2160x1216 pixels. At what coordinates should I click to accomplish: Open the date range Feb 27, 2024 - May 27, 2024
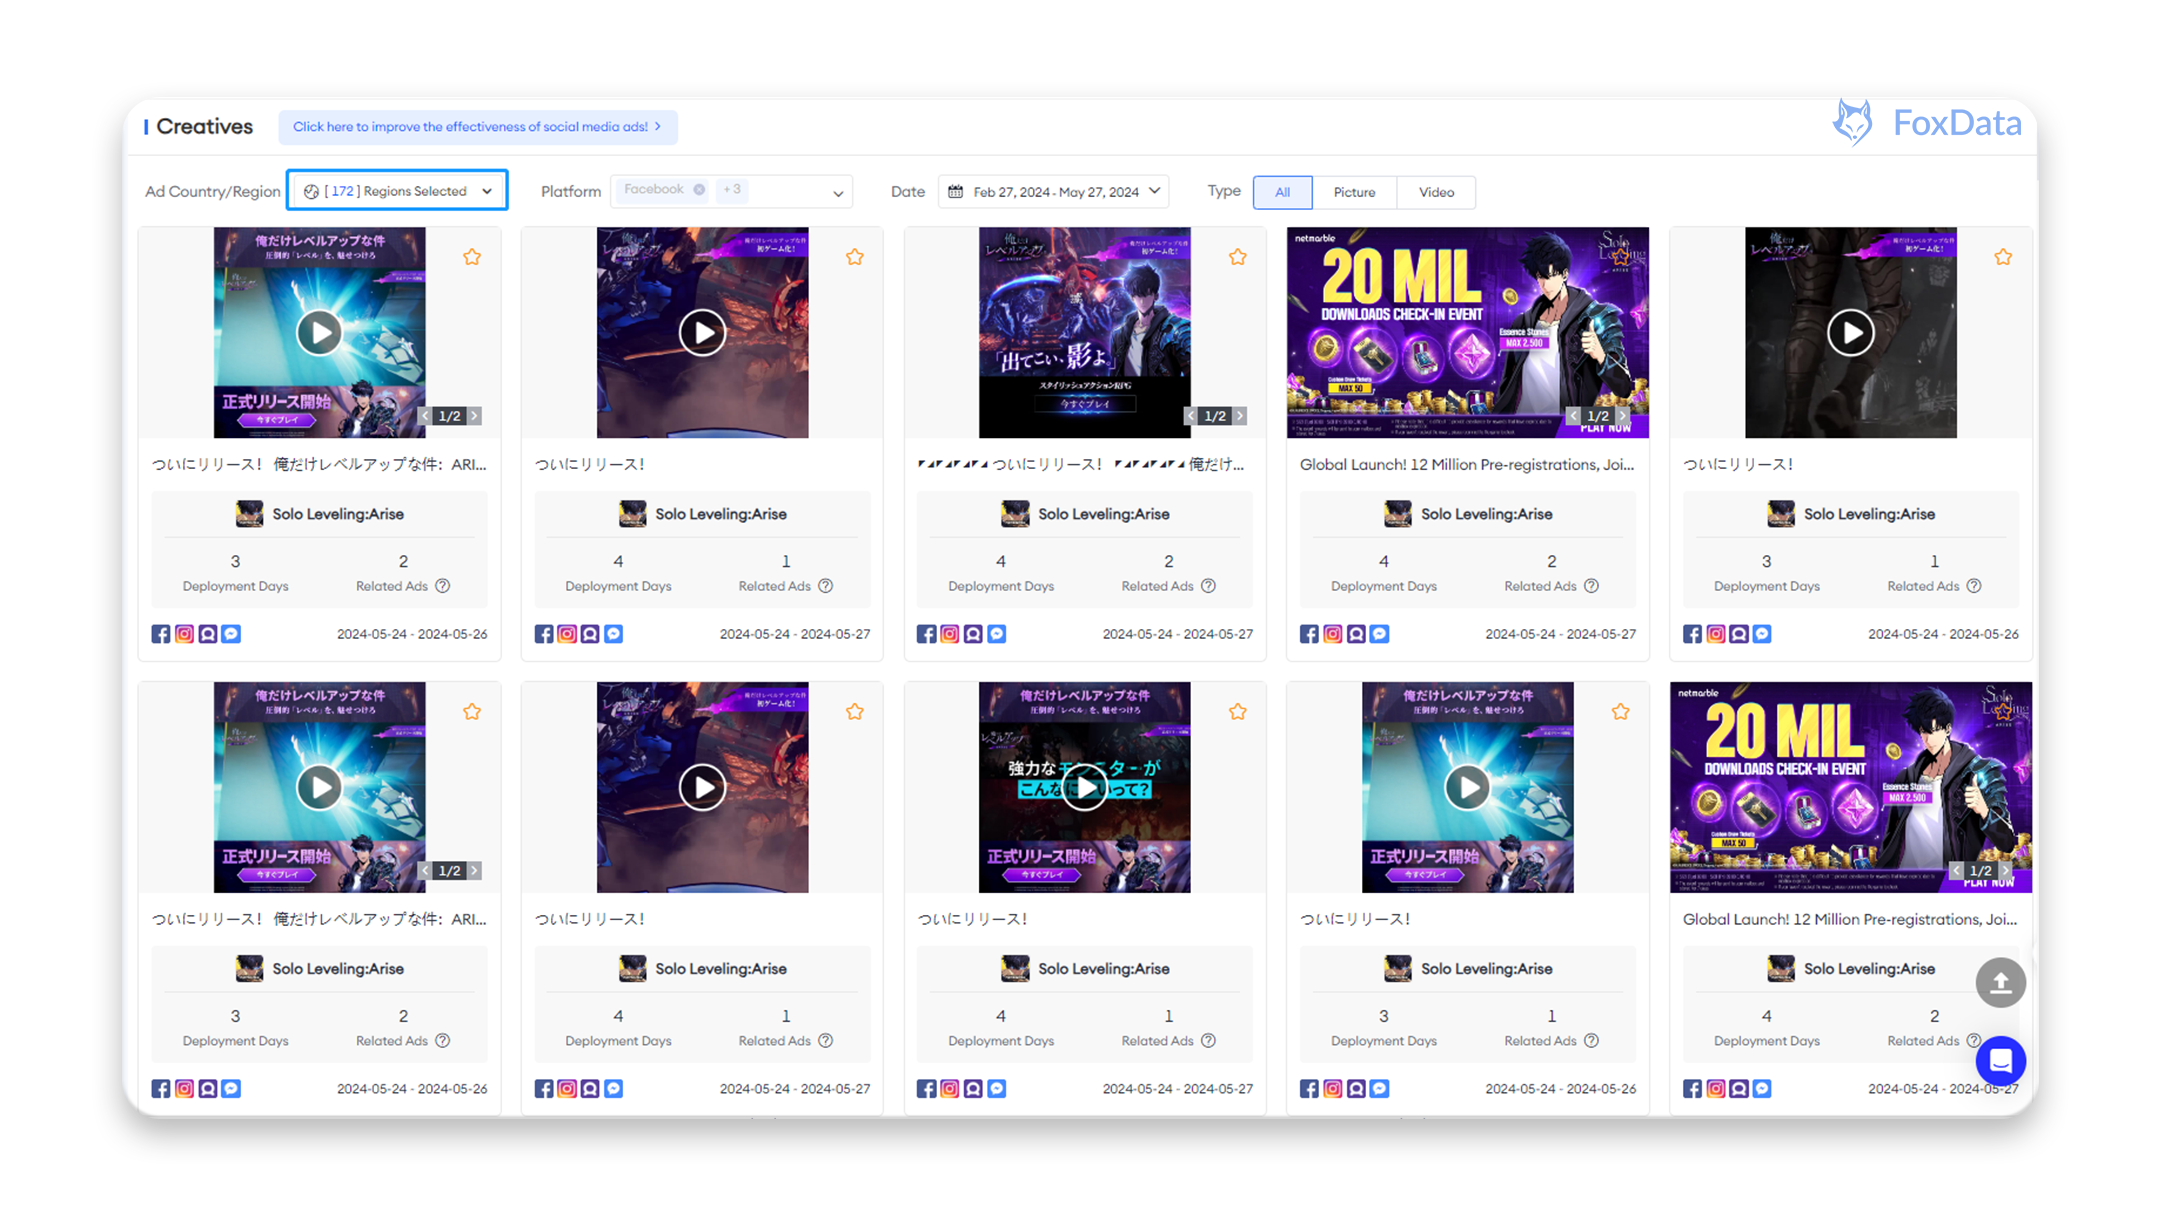[x=1054, y=191]
